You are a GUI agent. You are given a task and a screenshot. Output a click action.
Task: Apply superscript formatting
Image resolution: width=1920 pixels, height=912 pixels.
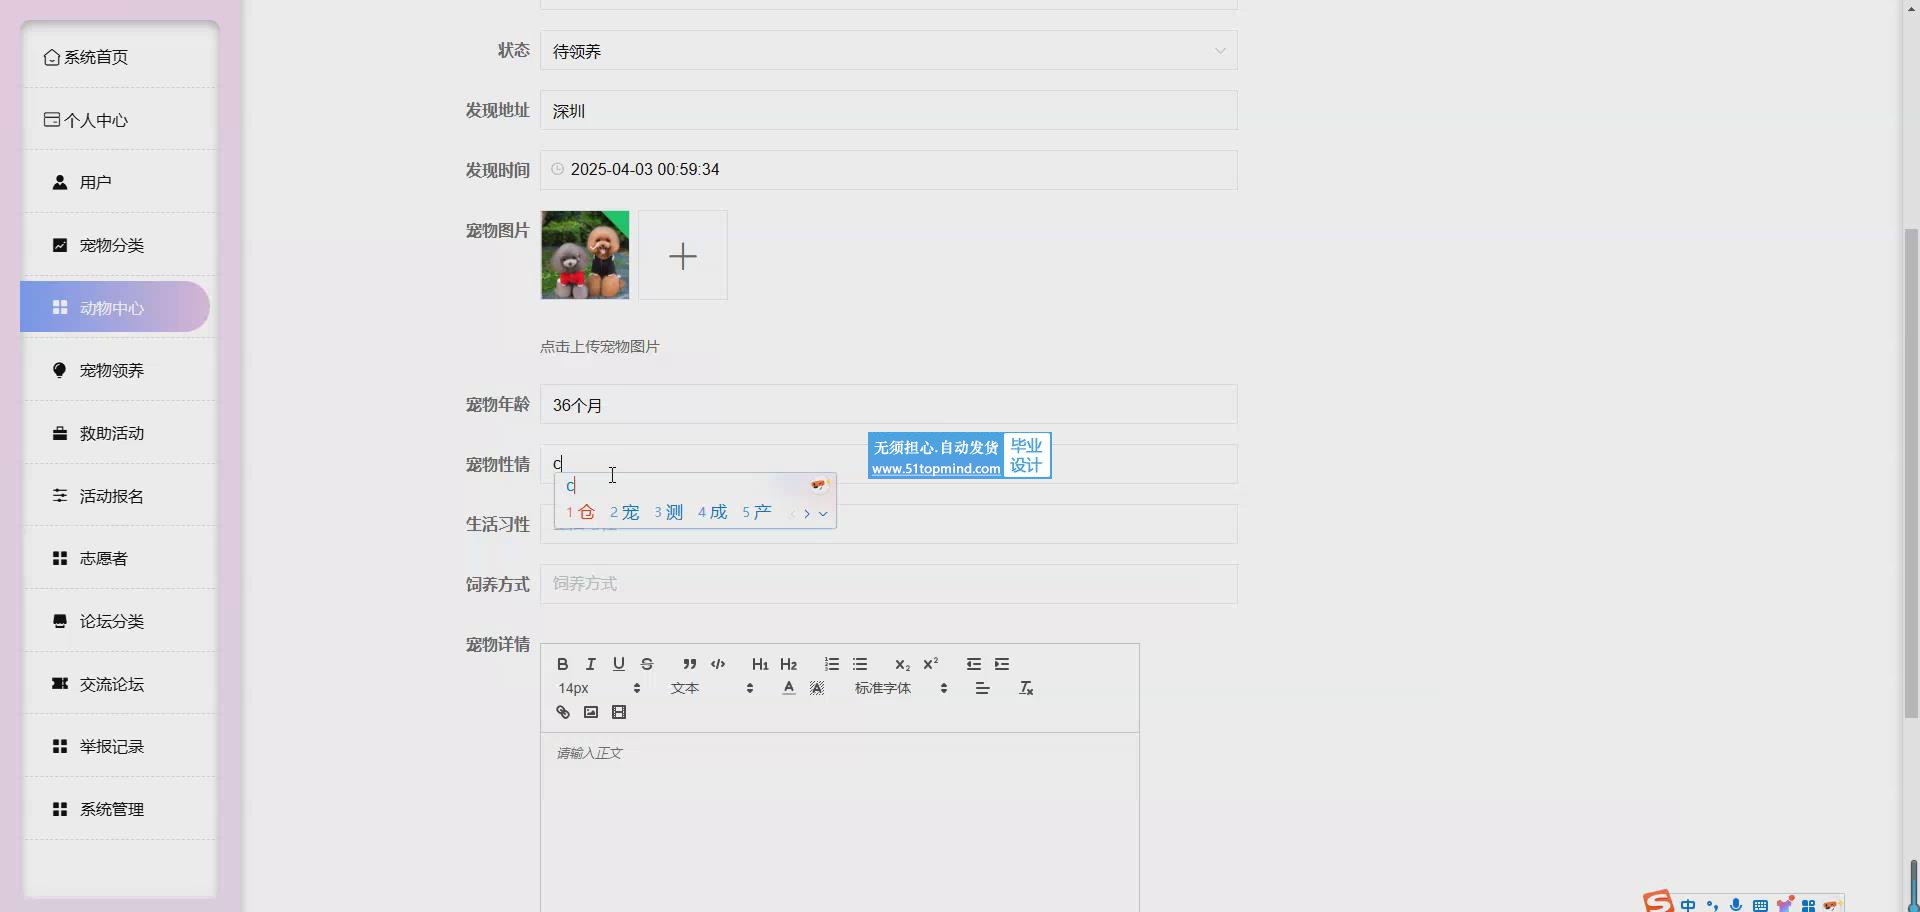[930, 664]
